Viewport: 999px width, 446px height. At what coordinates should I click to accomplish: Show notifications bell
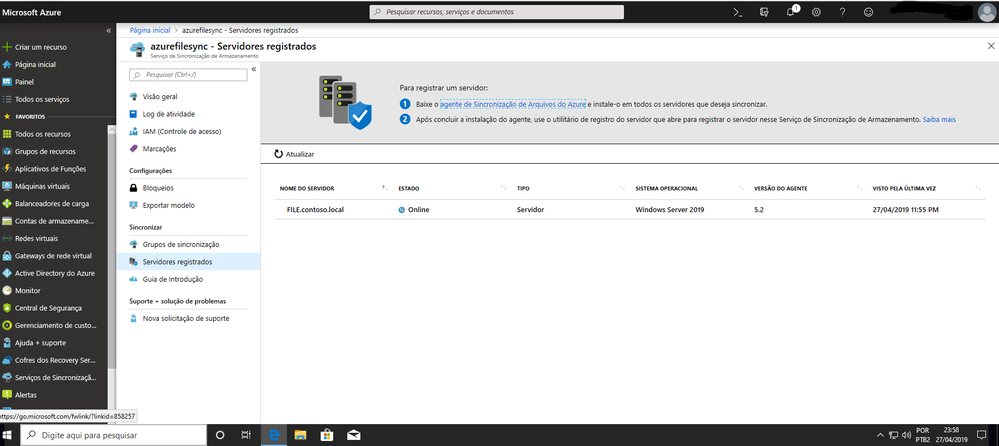(x=791, y=12)
